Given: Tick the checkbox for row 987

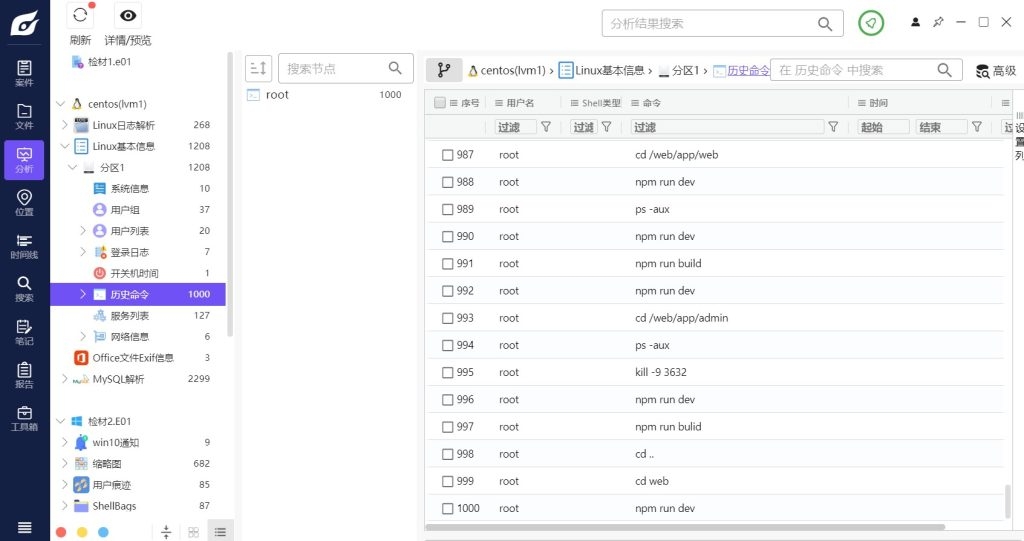Looking at the screenshot, I should 448,155.
